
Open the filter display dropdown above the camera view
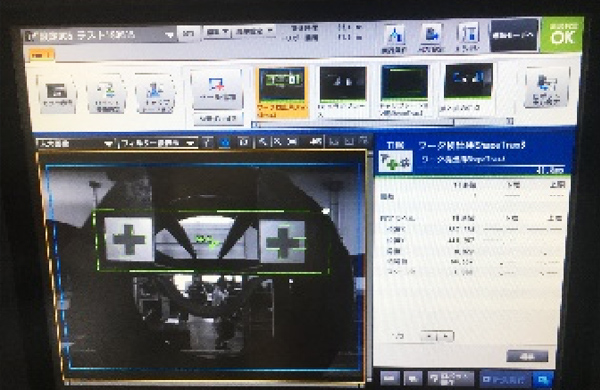158,144
